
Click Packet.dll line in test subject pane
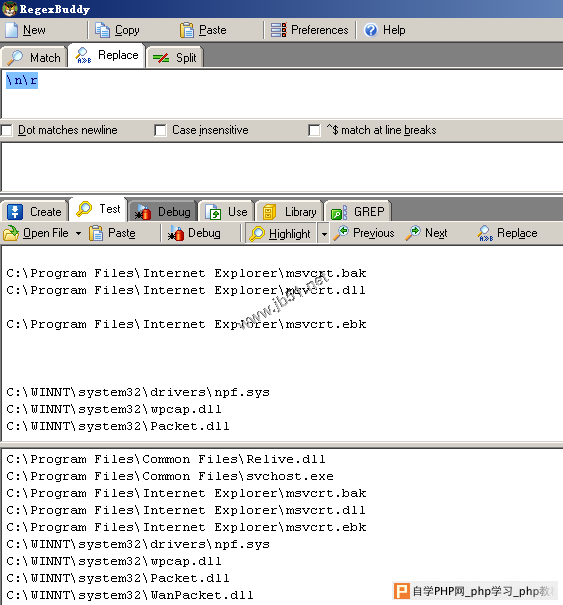pos(118,426)
